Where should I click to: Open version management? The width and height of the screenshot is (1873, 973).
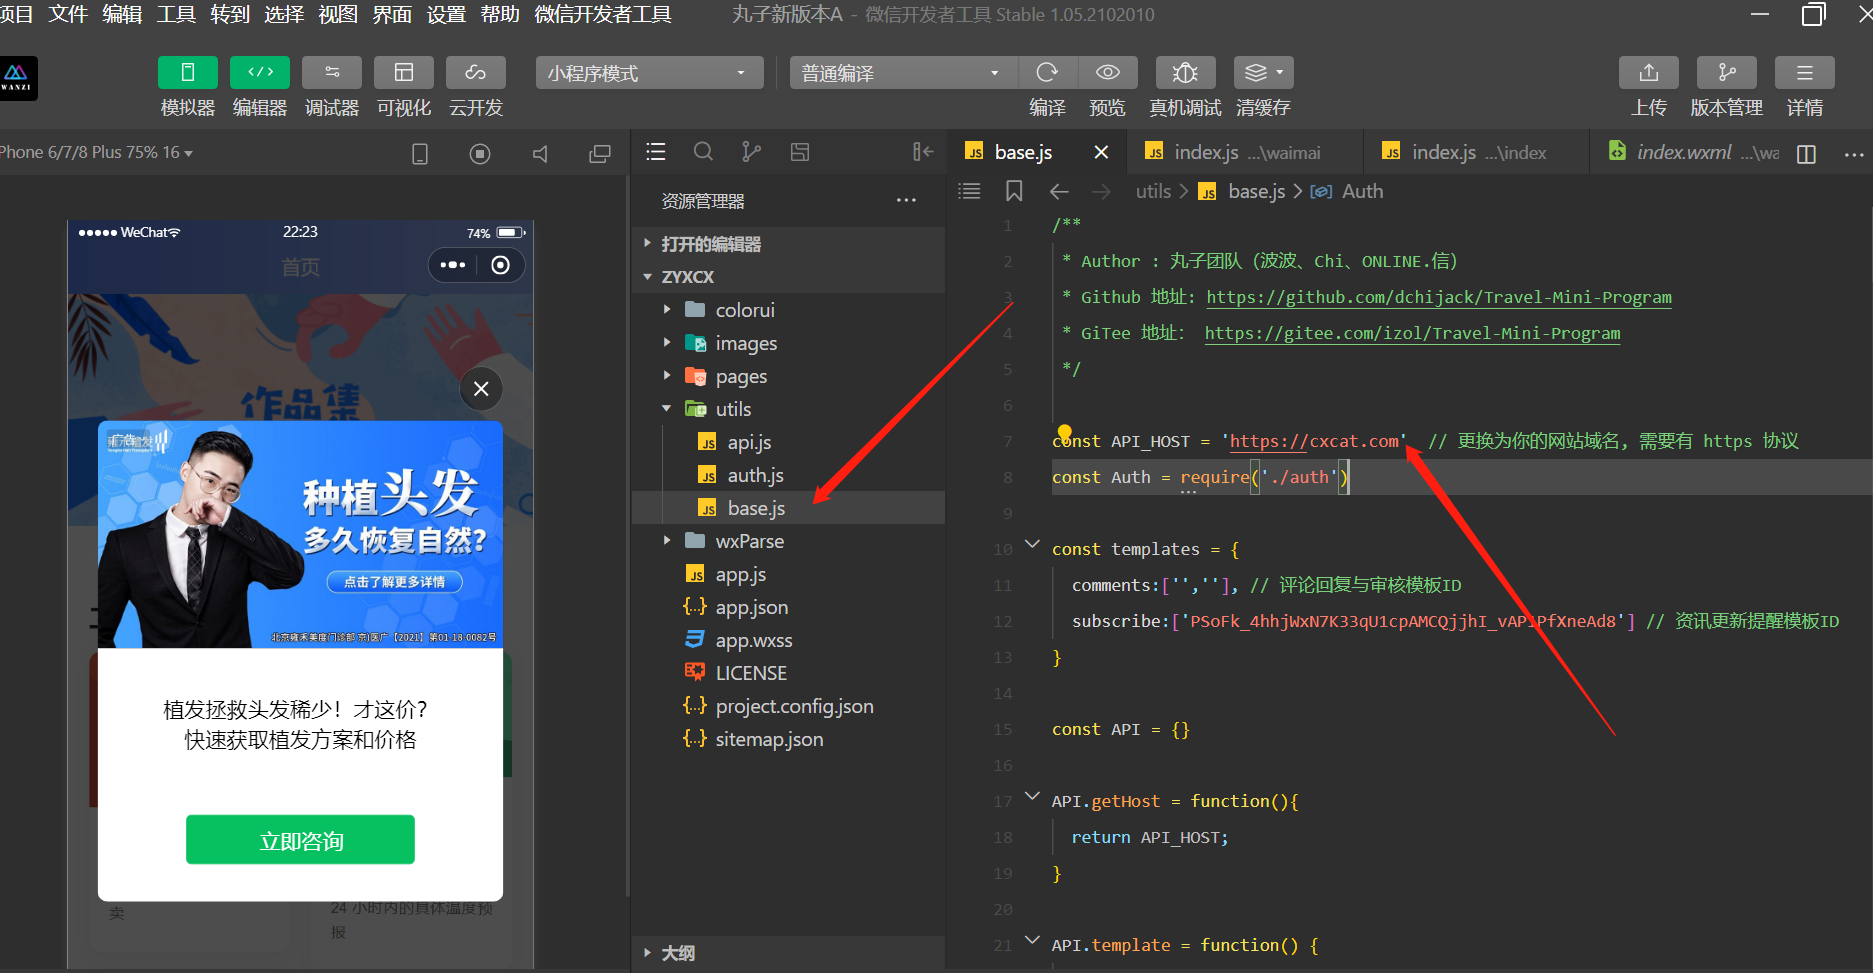(1727, 73)
